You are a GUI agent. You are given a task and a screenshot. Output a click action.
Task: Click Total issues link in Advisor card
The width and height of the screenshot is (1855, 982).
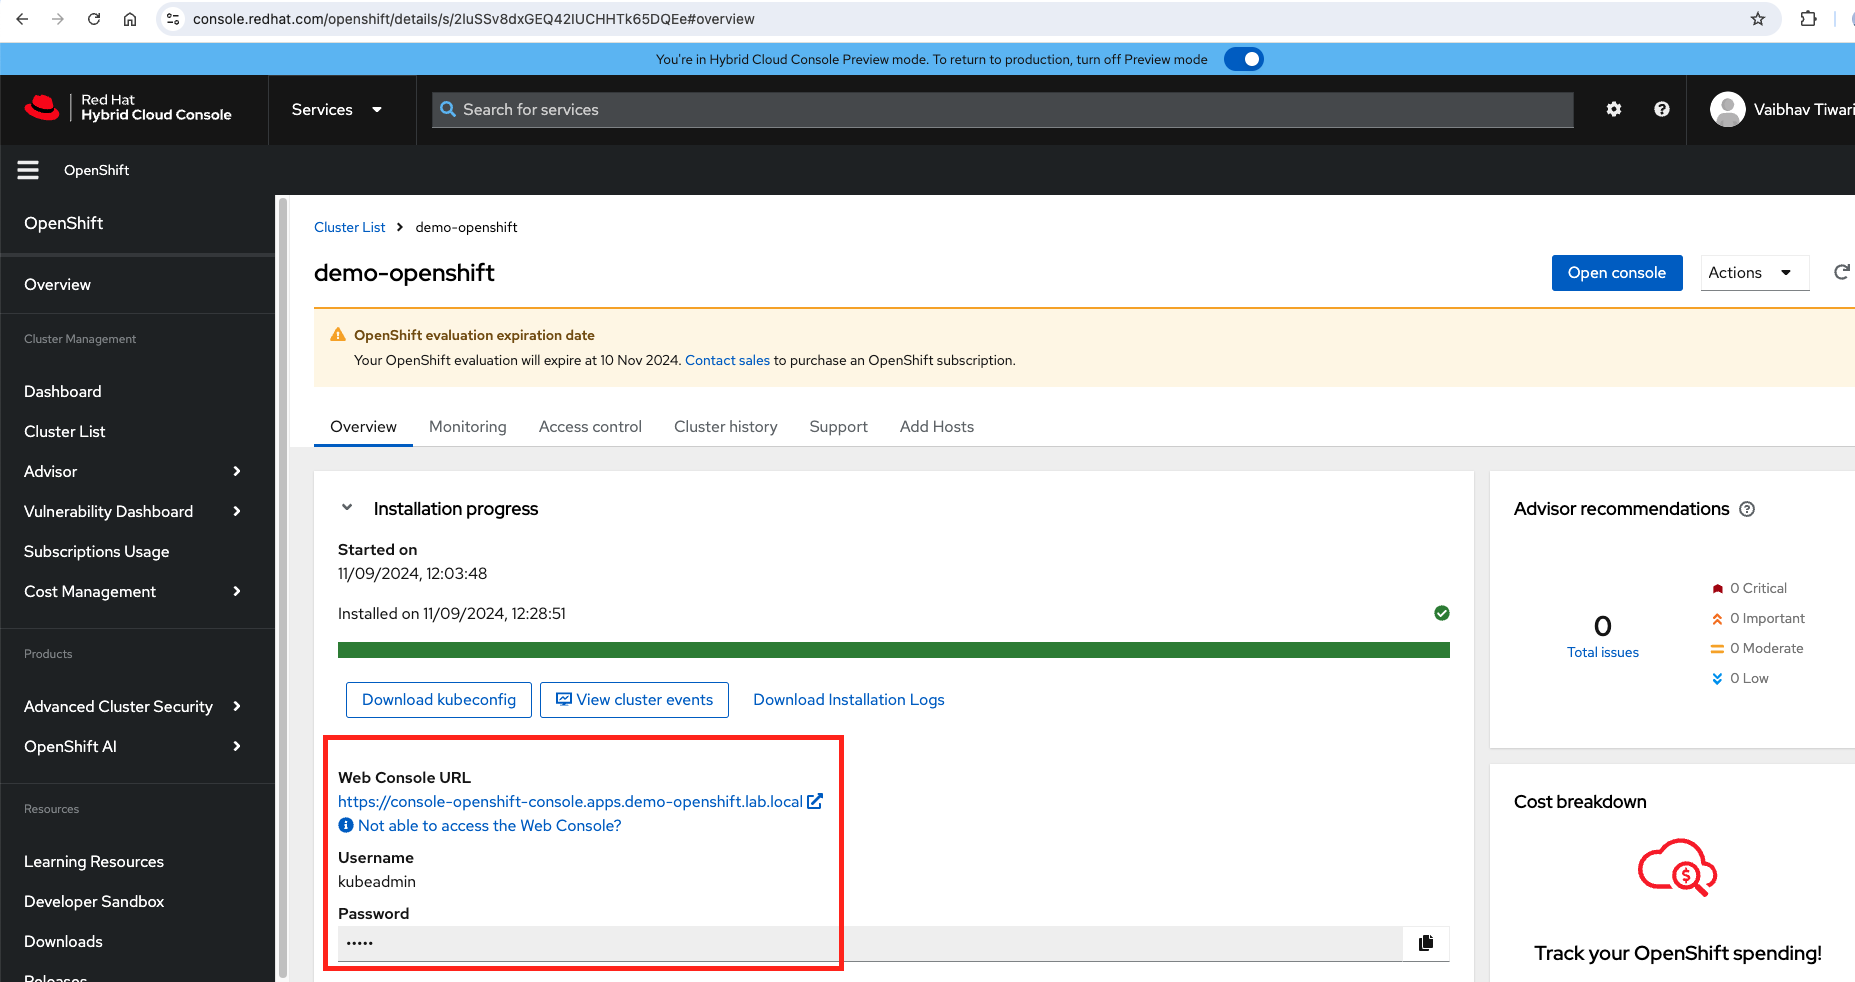tap(1602, 652)
